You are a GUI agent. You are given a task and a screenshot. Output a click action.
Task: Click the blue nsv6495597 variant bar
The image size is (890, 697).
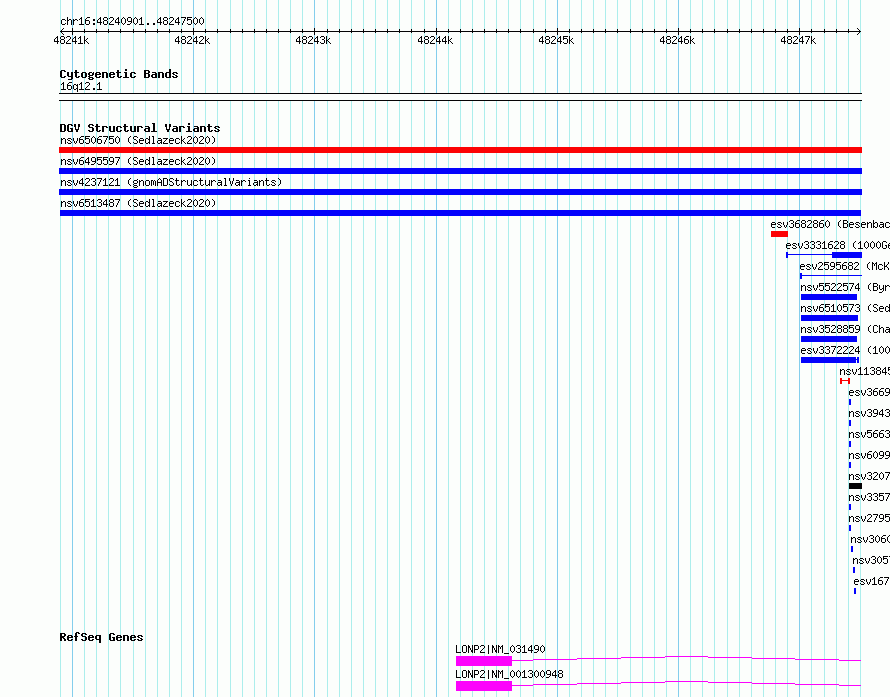[x=460, y=171]
